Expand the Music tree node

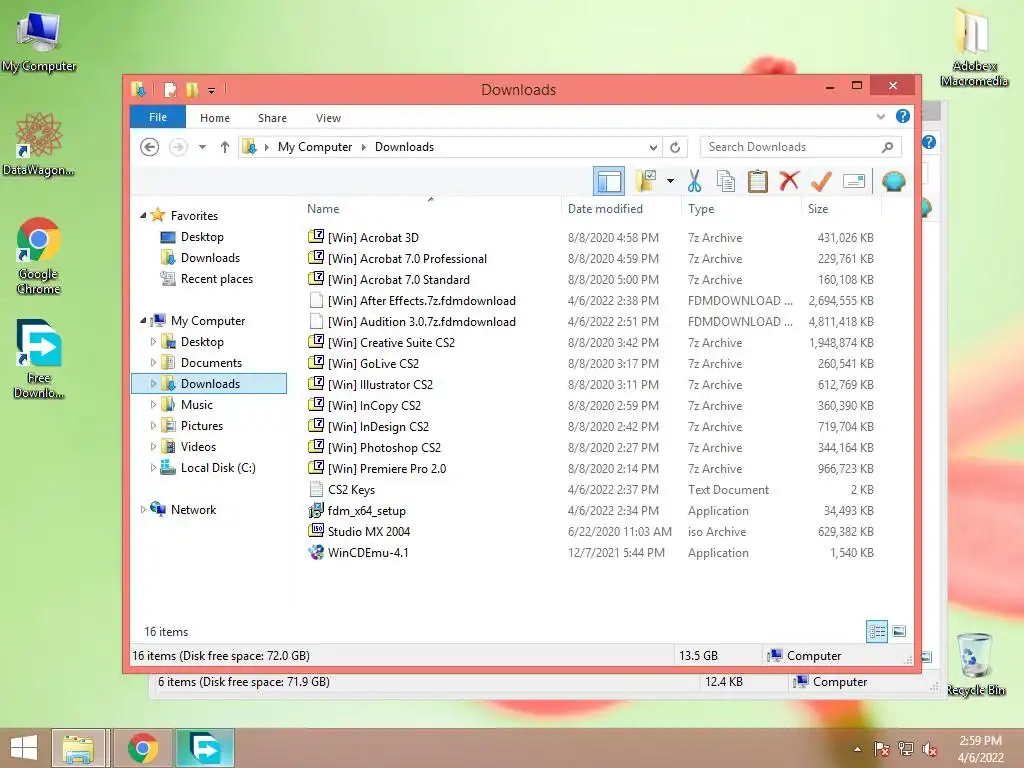(x=153, y=404)
